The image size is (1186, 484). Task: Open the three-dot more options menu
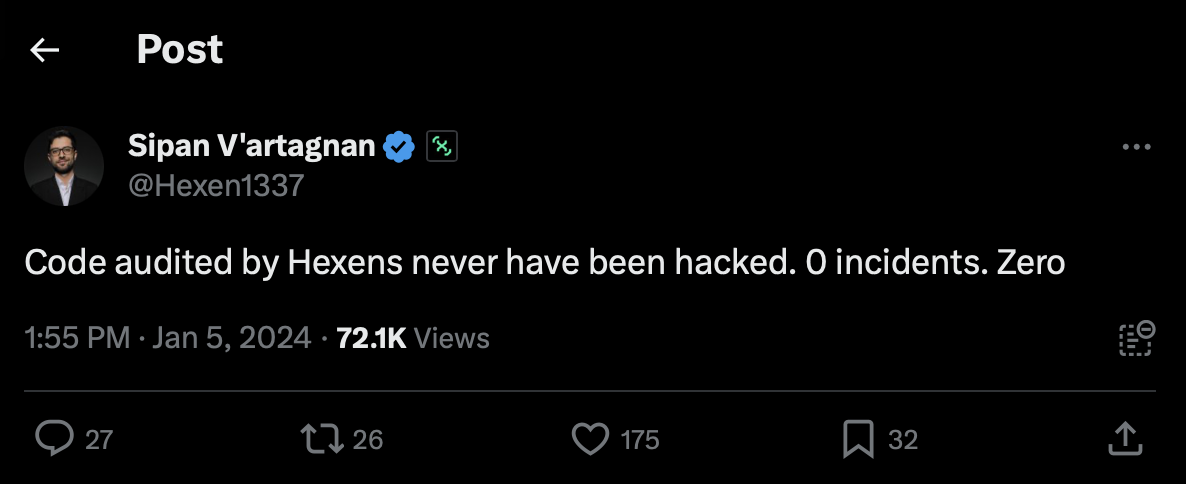pos(1137,147)
